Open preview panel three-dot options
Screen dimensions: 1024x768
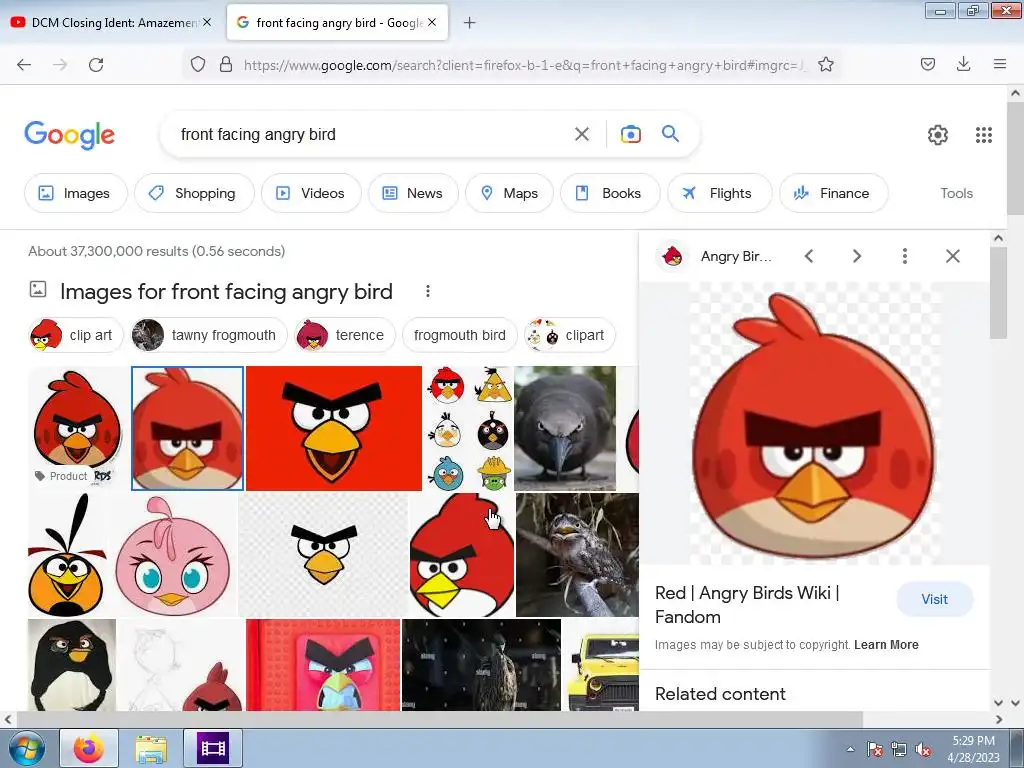(x=904, y=256)
